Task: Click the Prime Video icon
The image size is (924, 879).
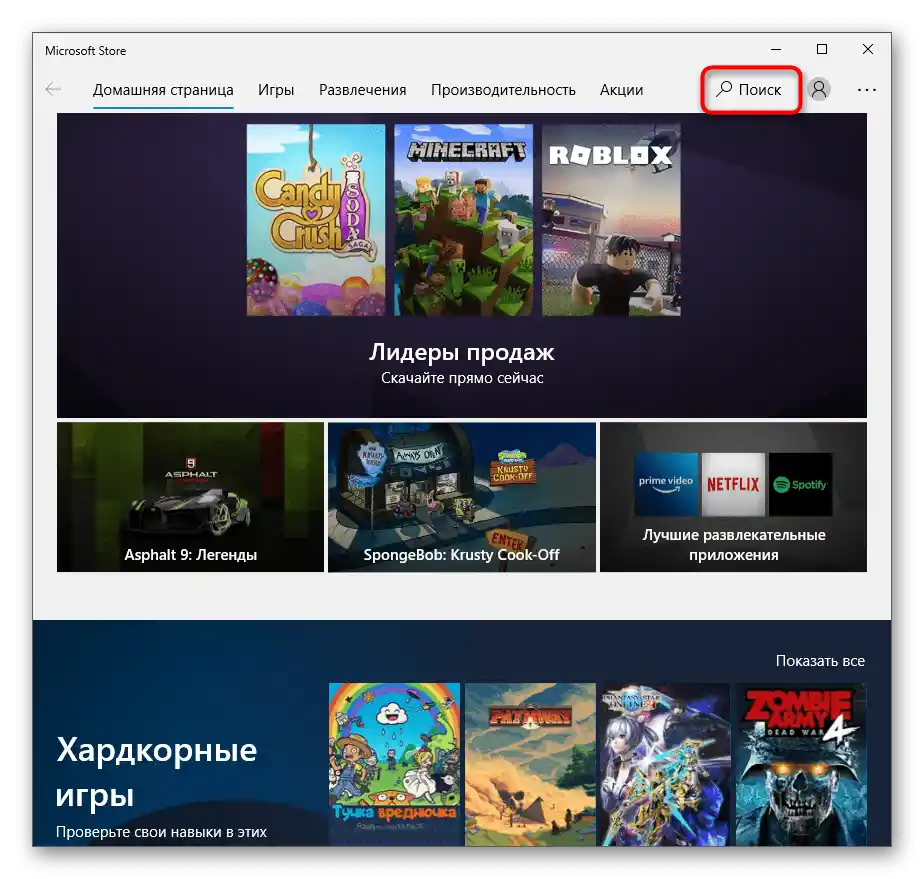Action: point(666,484)
